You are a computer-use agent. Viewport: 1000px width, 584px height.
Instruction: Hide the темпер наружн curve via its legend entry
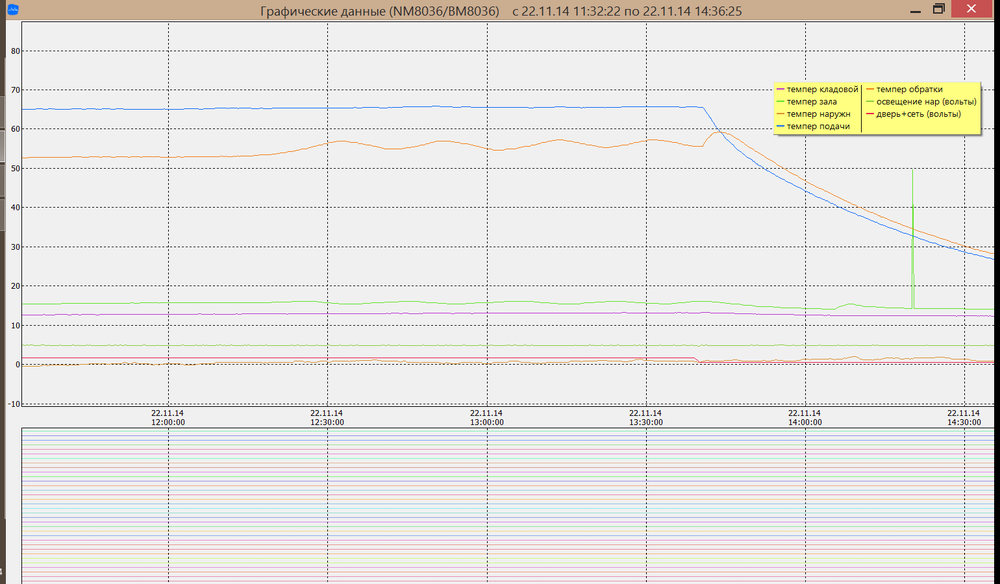pyautogui.click(x=820, y=114)
